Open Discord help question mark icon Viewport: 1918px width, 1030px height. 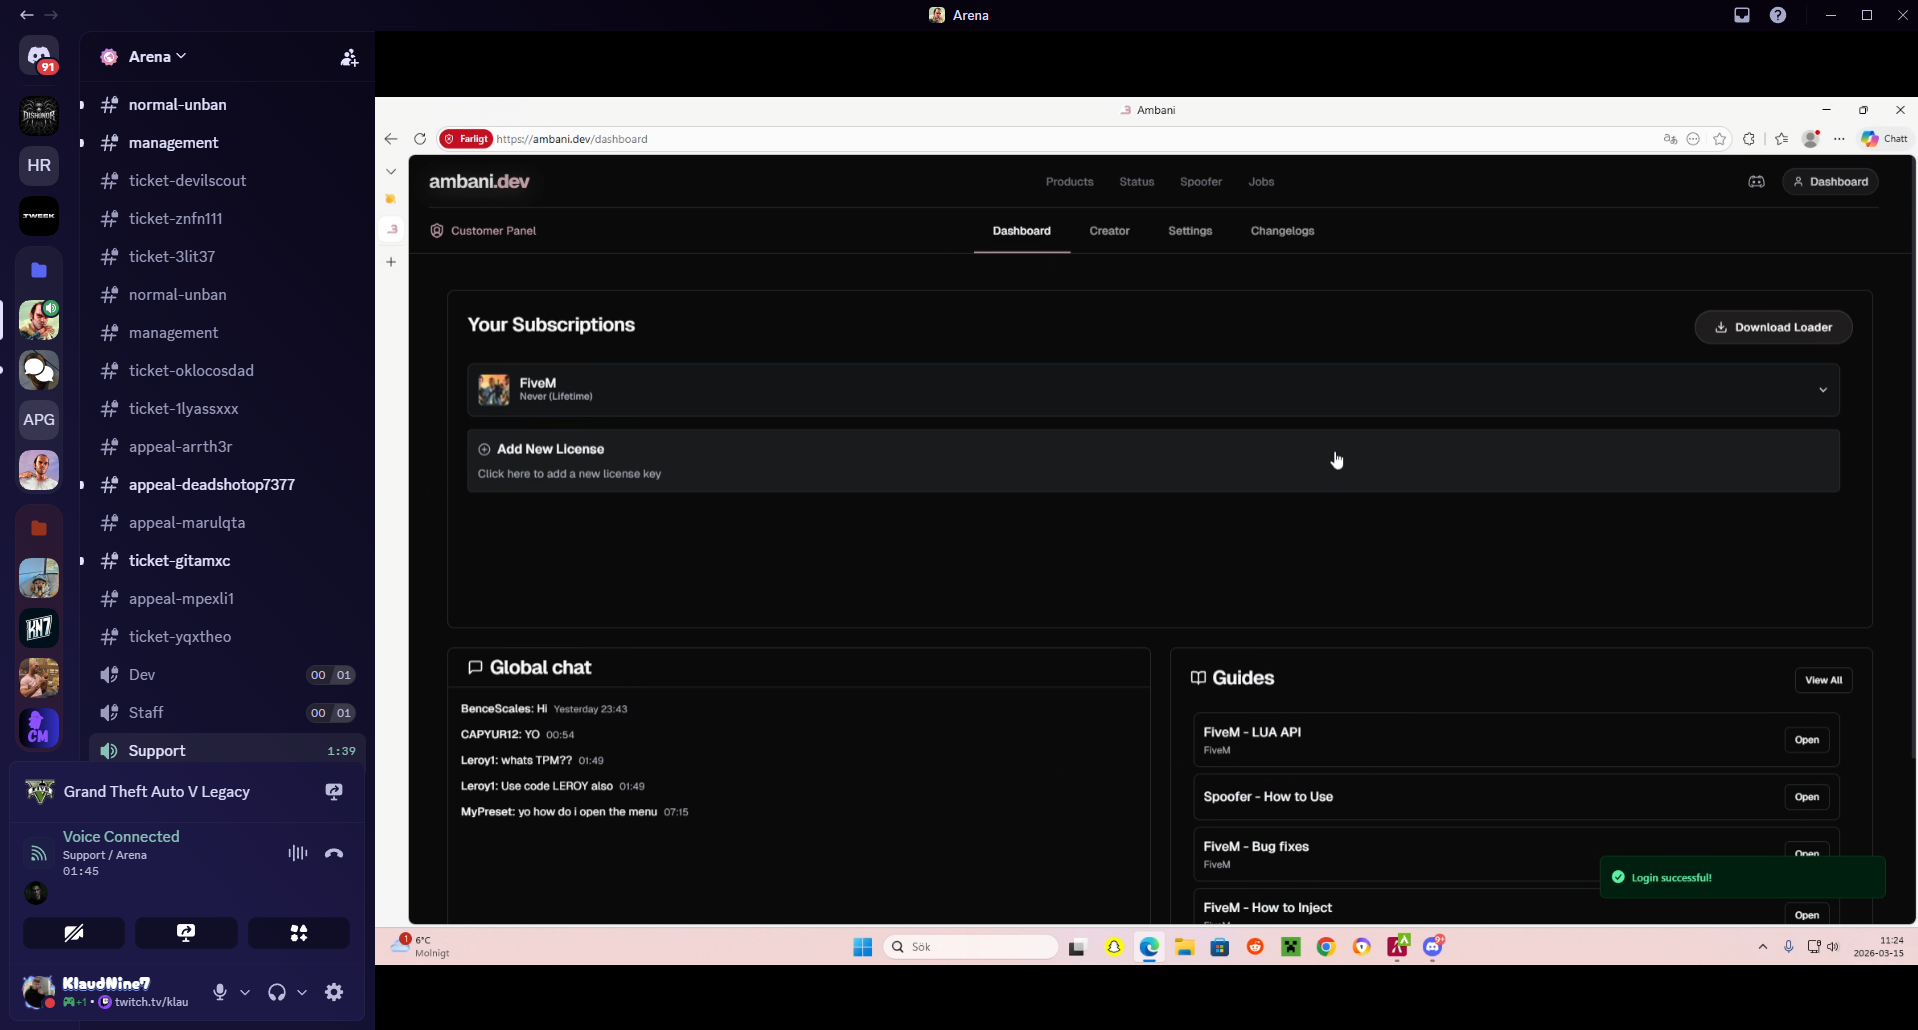tap(1778, 15)
